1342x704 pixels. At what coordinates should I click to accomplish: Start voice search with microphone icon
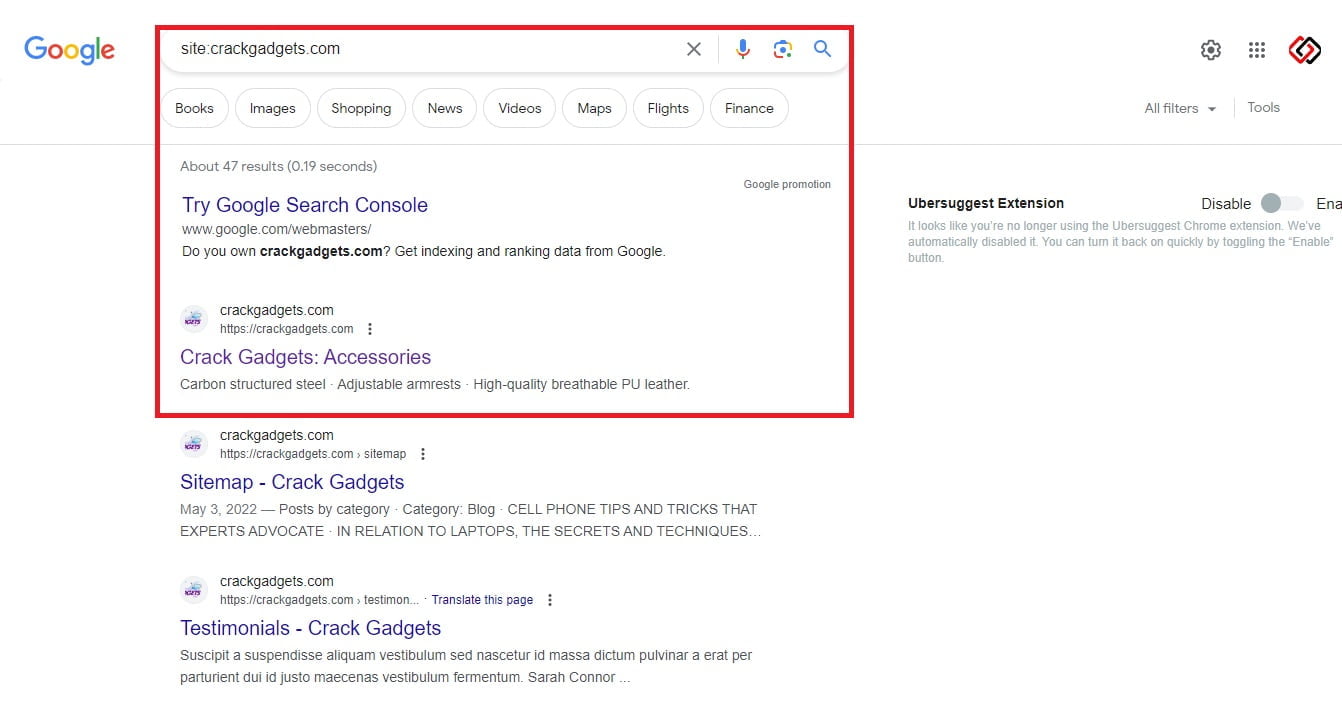coord(743,49)
